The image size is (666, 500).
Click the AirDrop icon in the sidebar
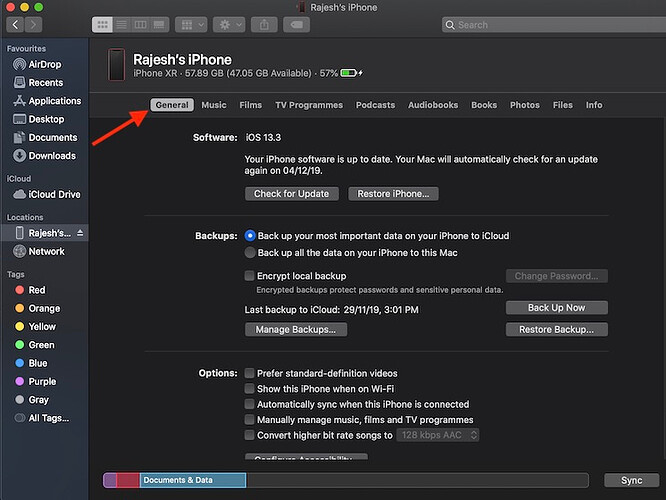click(x=19, y=64)
